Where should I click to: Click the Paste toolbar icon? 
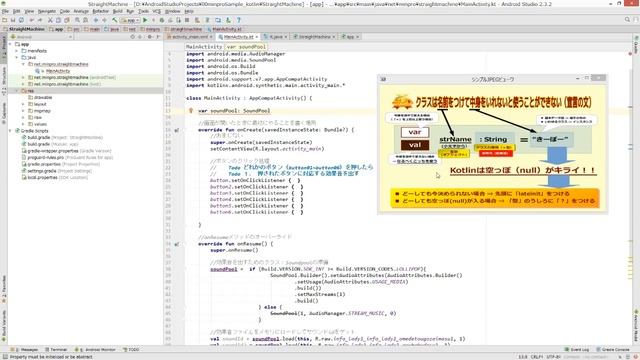(x=67, y=20)
